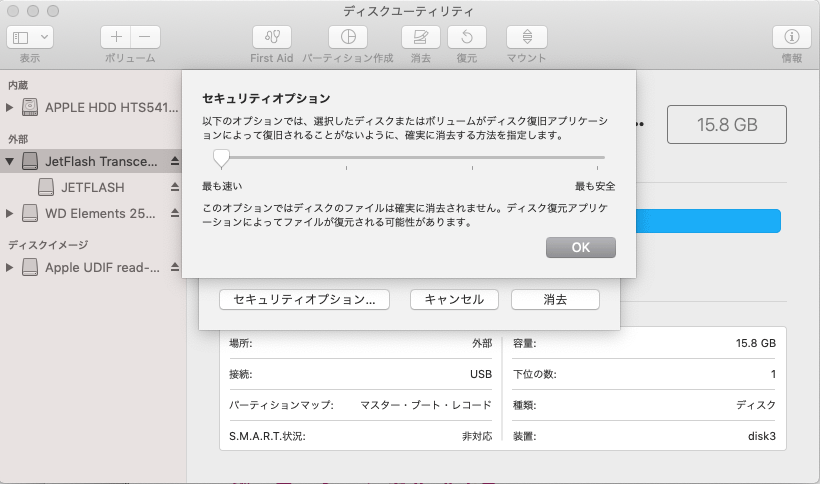This screenshot has width=820, height=484.
Task: Open the sidebar view (表示) dropdown
Action: tap(30, 37)
